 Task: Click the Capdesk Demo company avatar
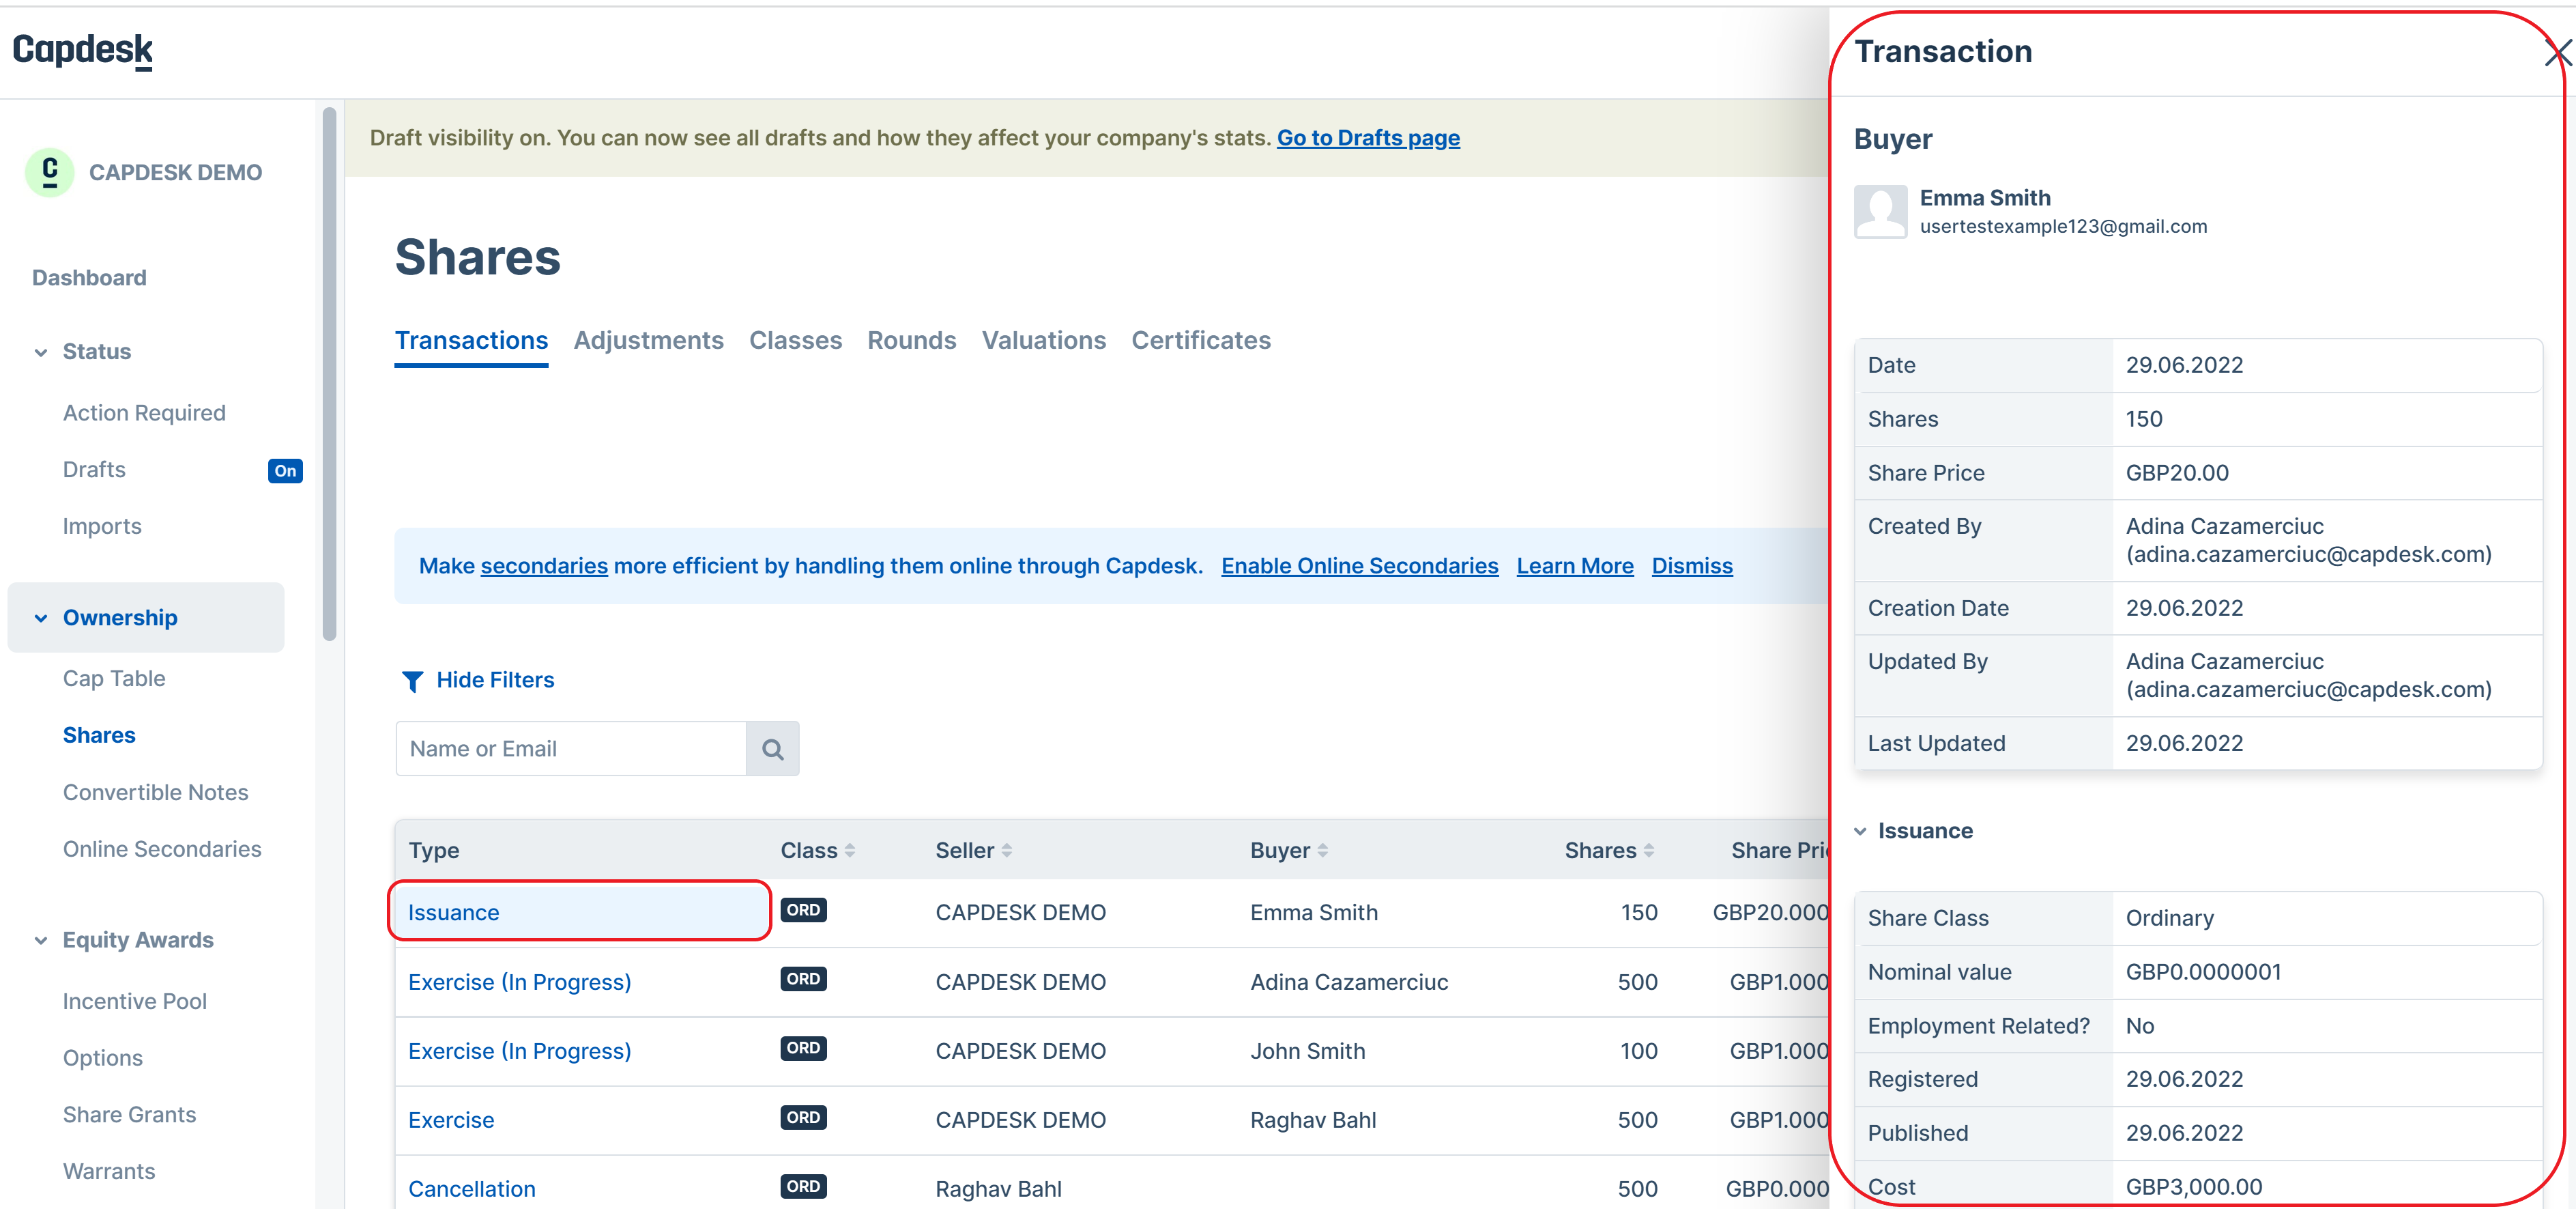[49, 172]
